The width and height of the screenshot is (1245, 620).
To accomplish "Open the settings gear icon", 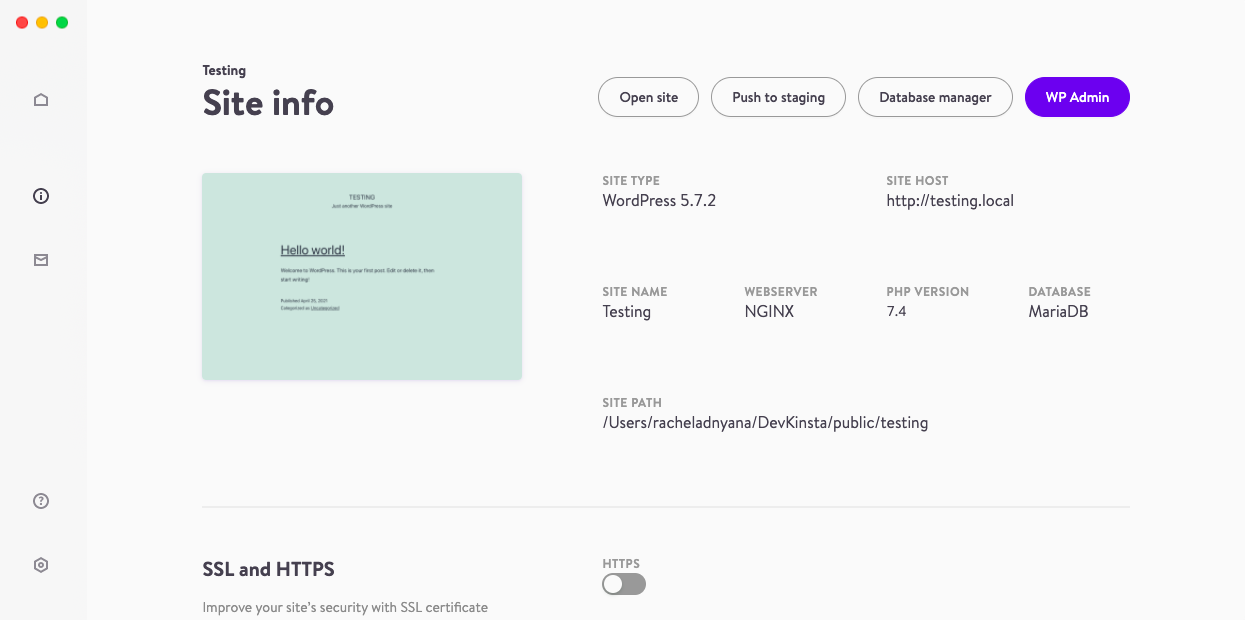I will (x=41, y=565).
